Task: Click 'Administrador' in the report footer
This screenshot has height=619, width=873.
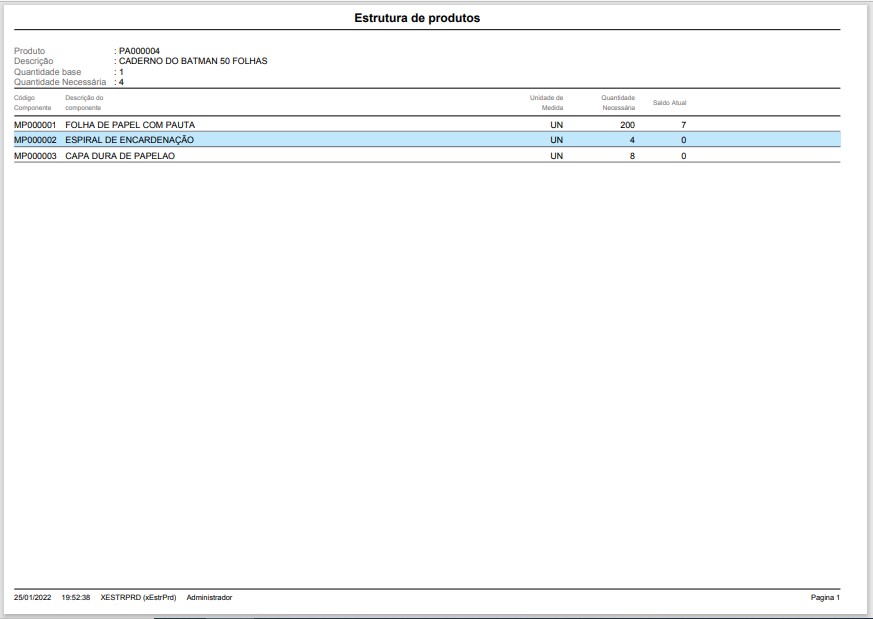Action: [x=209, y=597]
